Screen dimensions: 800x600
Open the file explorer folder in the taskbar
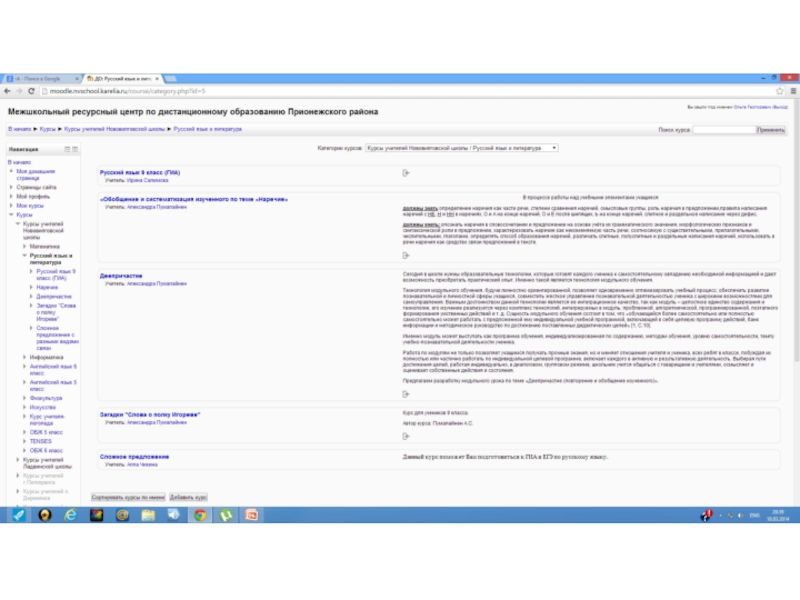pos(148,515)
